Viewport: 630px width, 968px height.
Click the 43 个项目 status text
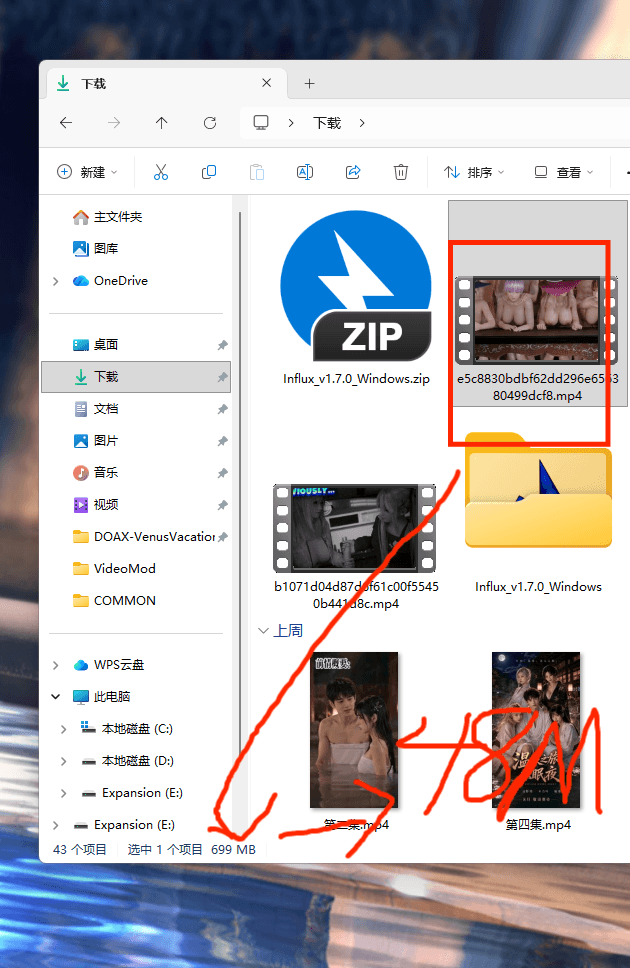point(80,849)
